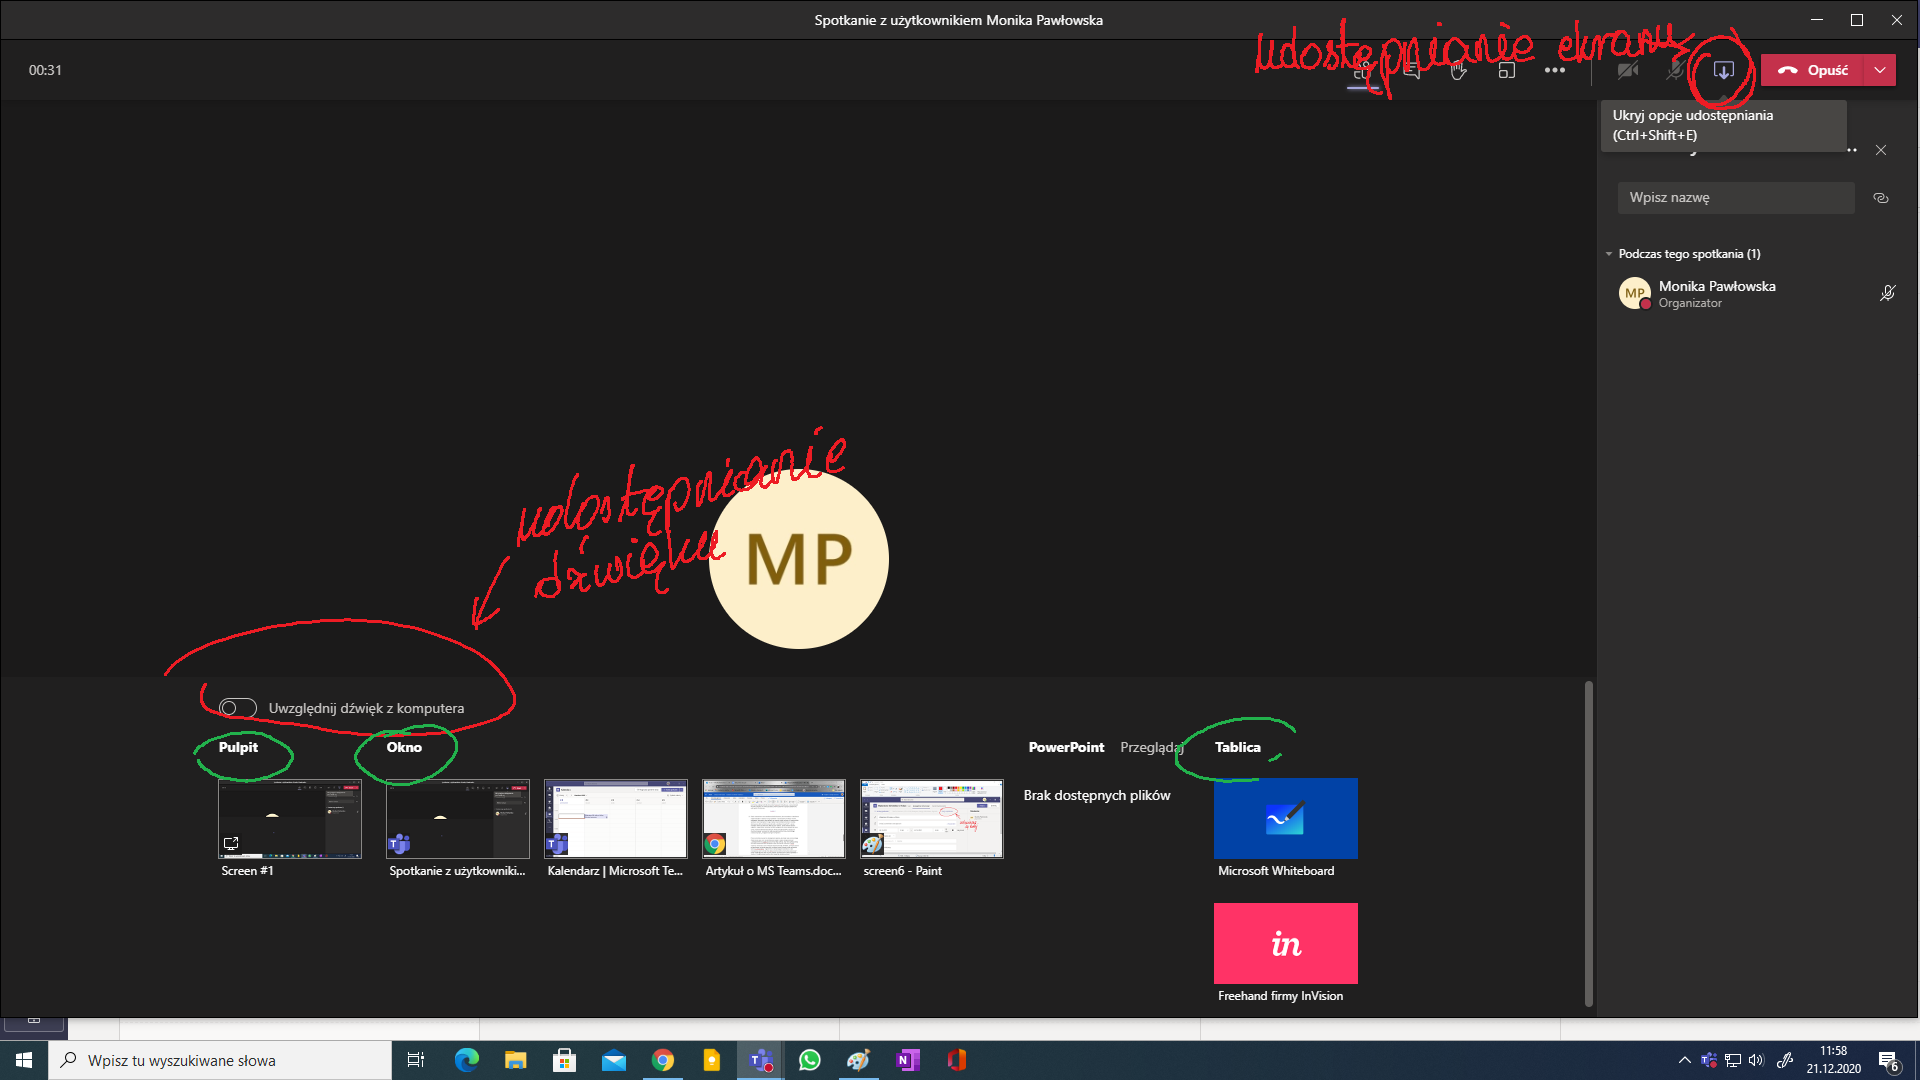This screenshot has width=1920, height=1080.
Task: Open breakout rooms icon
Action: pyautogui.click(x=1507, y=70)
